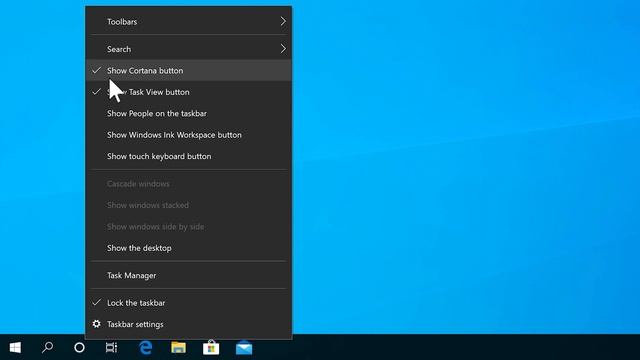Screen dimensions: 640x360
Task: Uncheck Show Cortana button
Action: 189,70
